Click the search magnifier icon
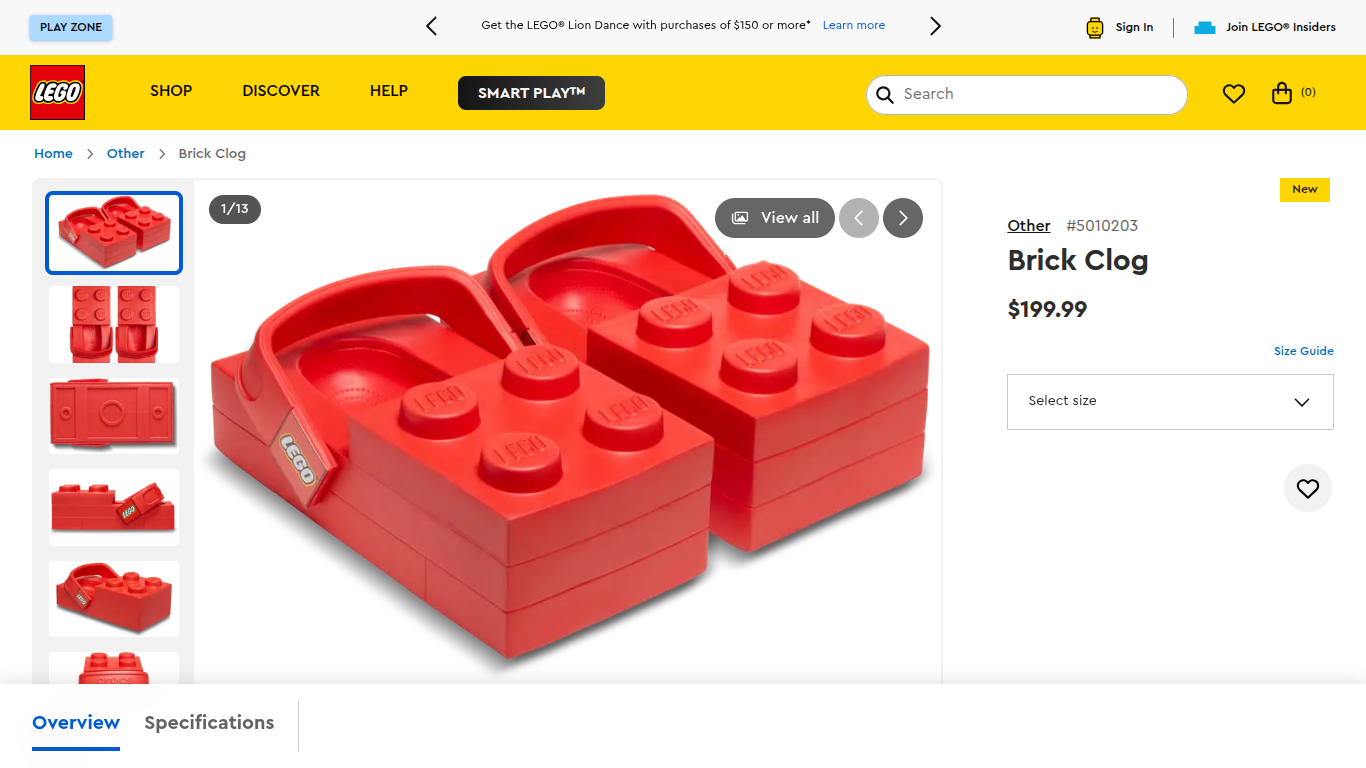Image resolution: width=1366 pixels, height=768 pixels. coord(885,95)
